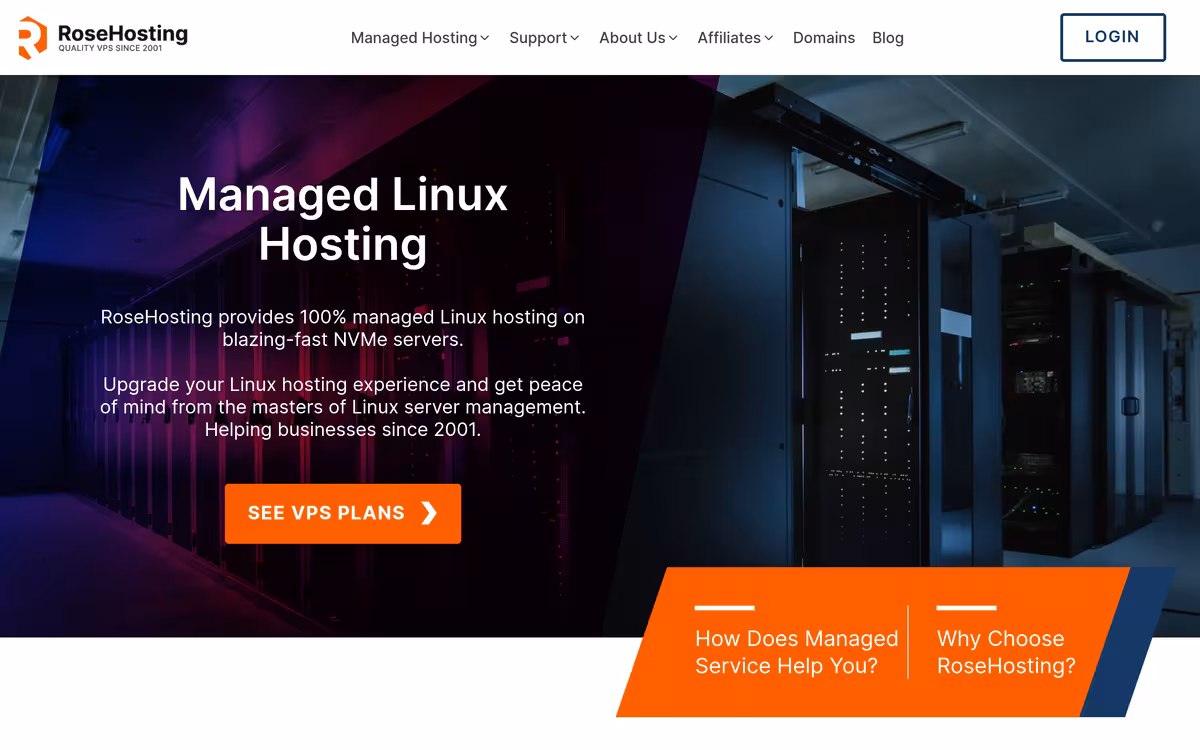Open Why Choose RoseHosting? link

pos(1006,652)
